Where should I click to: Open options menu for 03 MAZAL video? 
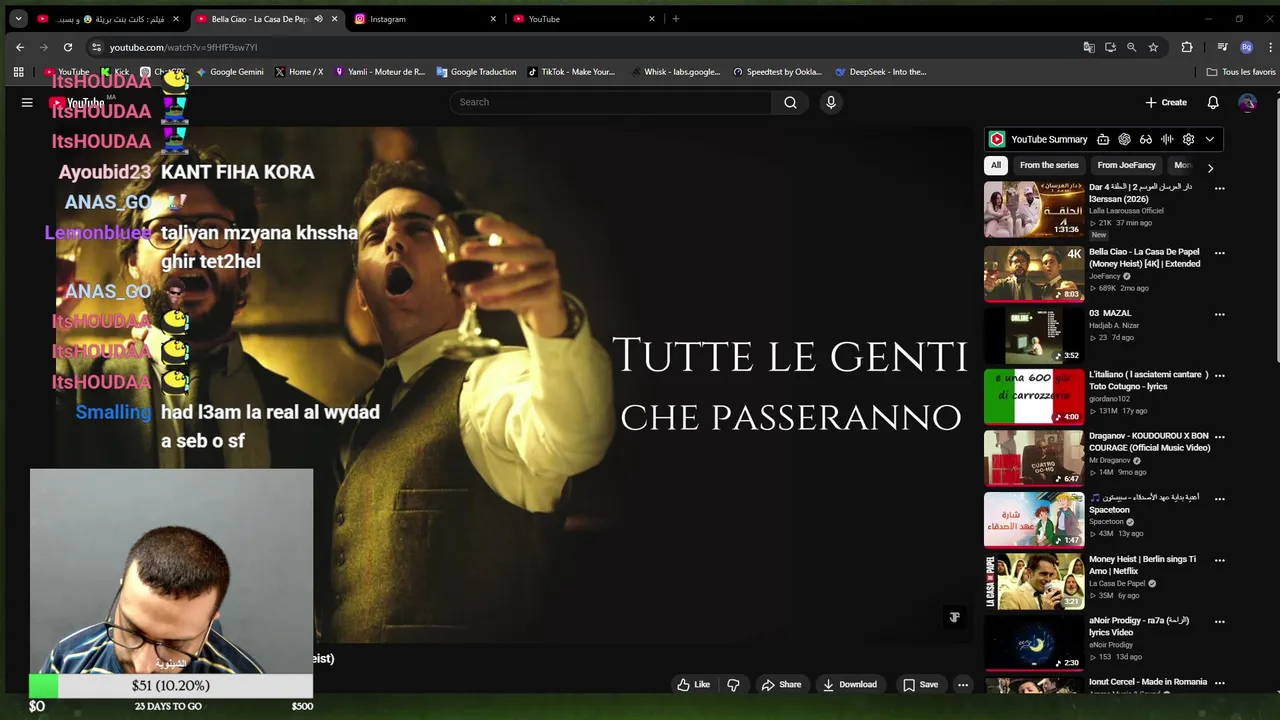pyautogui.click(x=1219, y=314)
